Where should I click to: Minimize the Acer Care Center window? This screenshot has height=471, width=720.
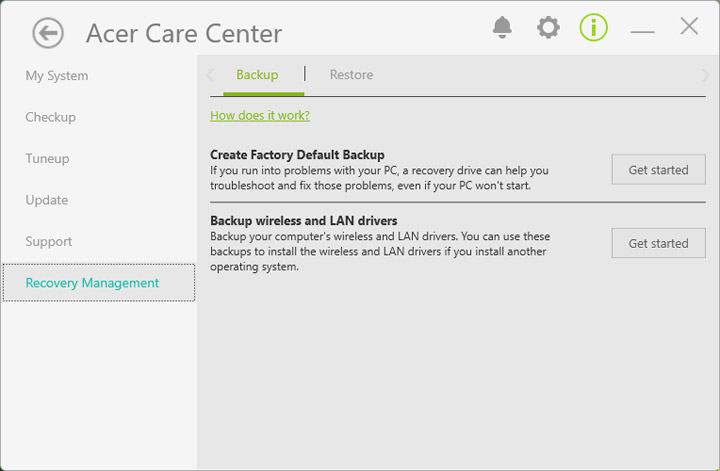pyautogui.click(x=642, y=31)
